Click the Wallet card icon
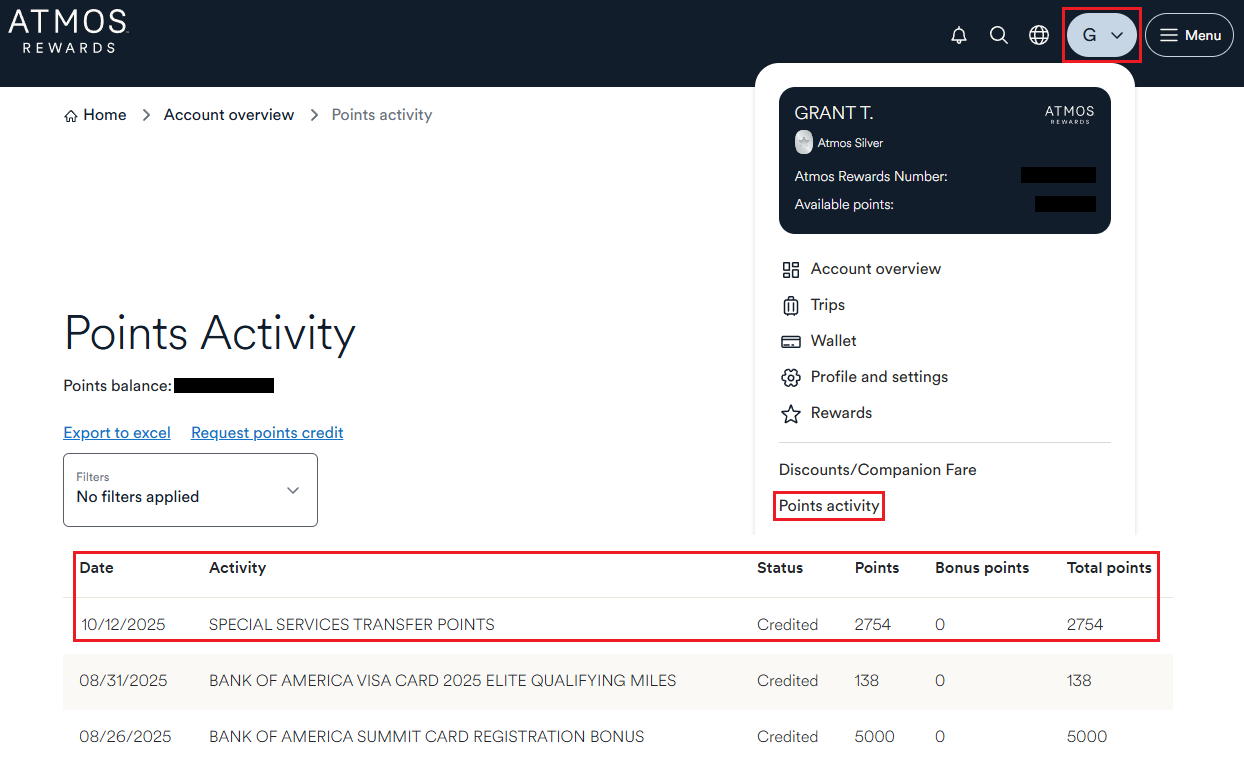 pyautogui.click(x=791, y=341)
